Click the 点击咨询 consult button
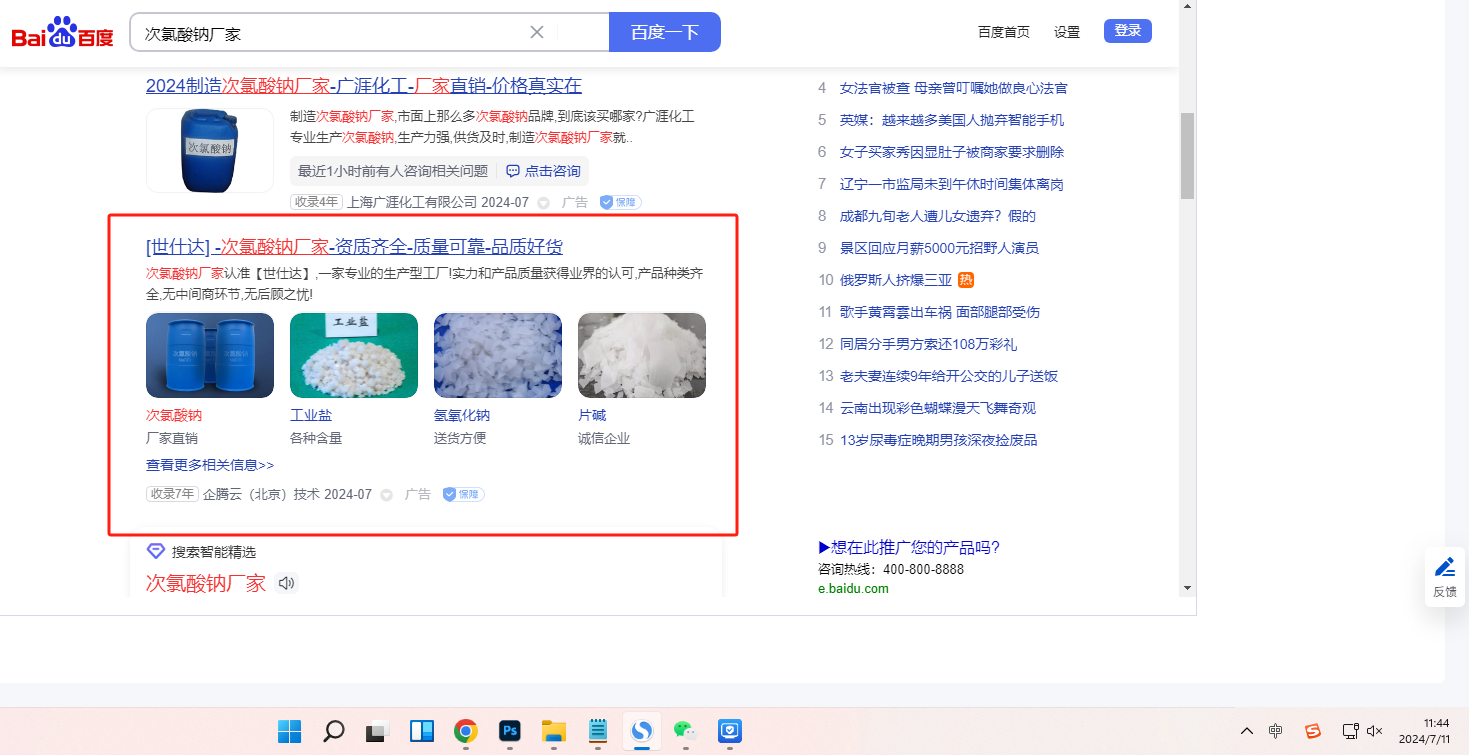 pyautogui.click(x=544, y=171)
